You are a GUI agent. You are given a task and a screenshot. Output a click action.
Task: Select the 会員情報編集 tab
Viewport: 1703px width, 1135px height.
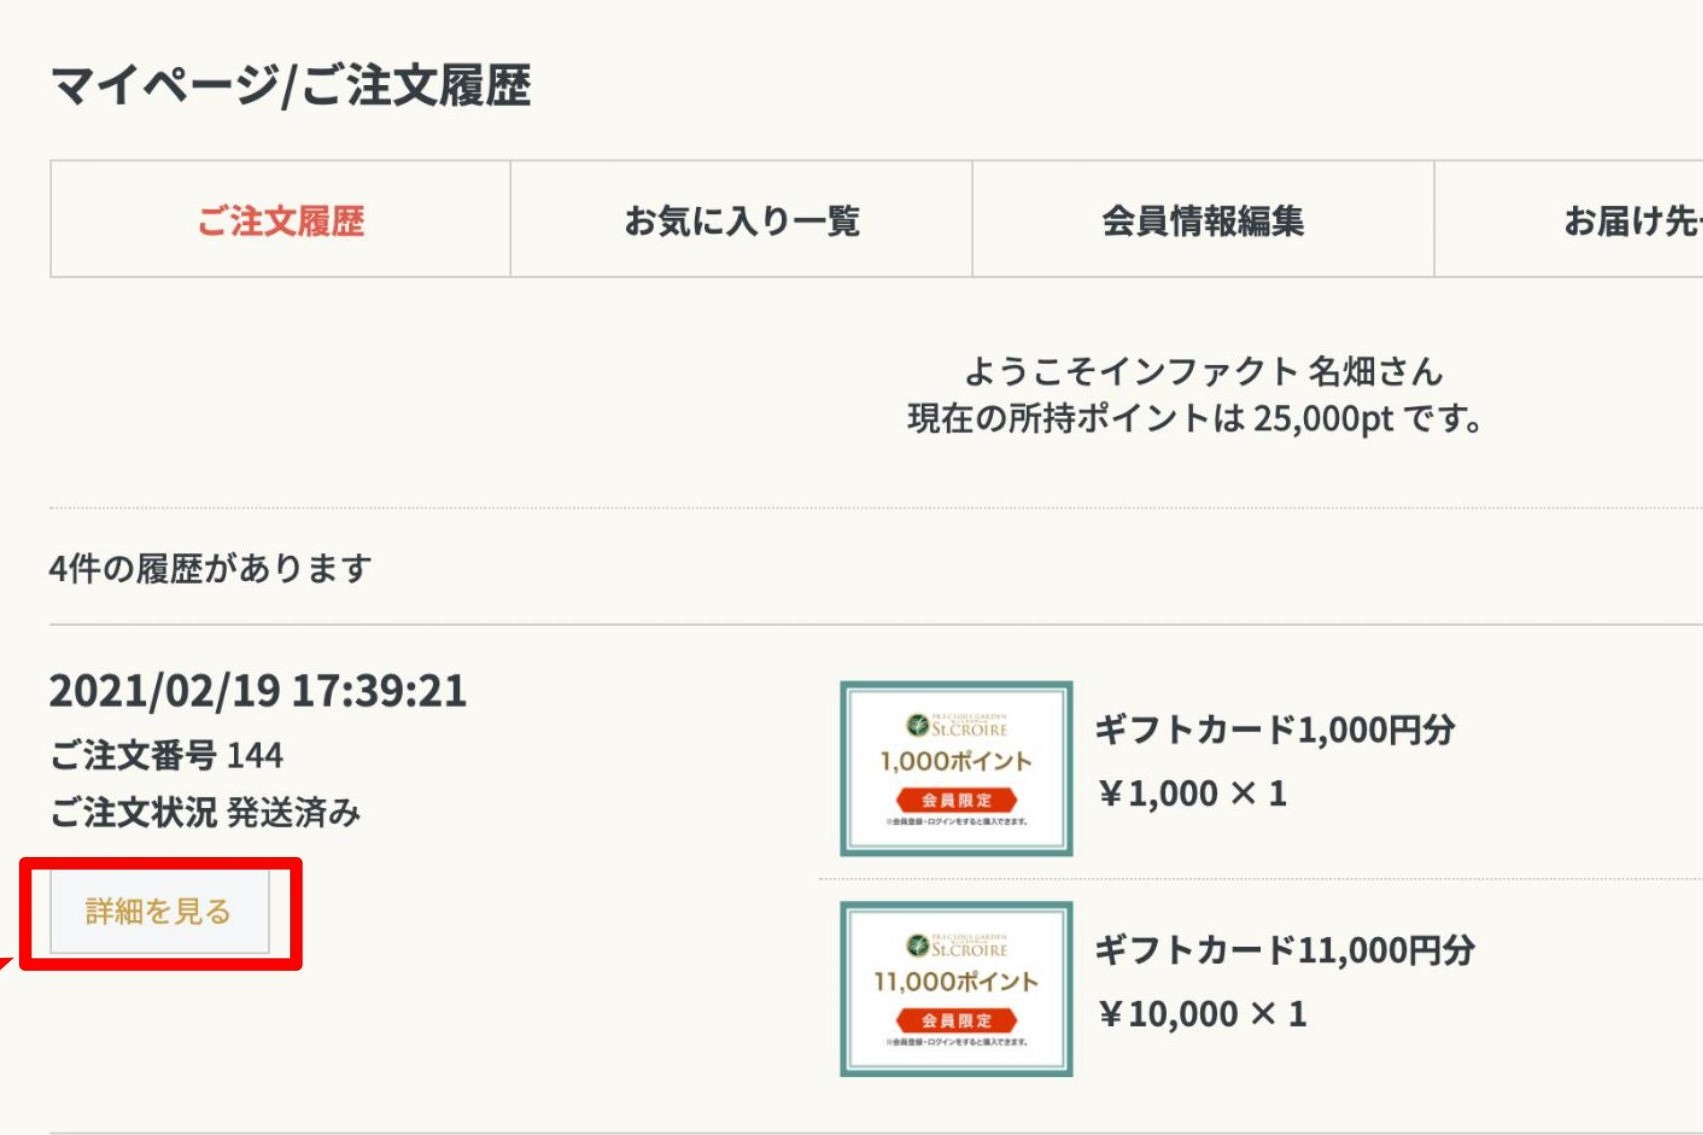(x=1202, y=220)
